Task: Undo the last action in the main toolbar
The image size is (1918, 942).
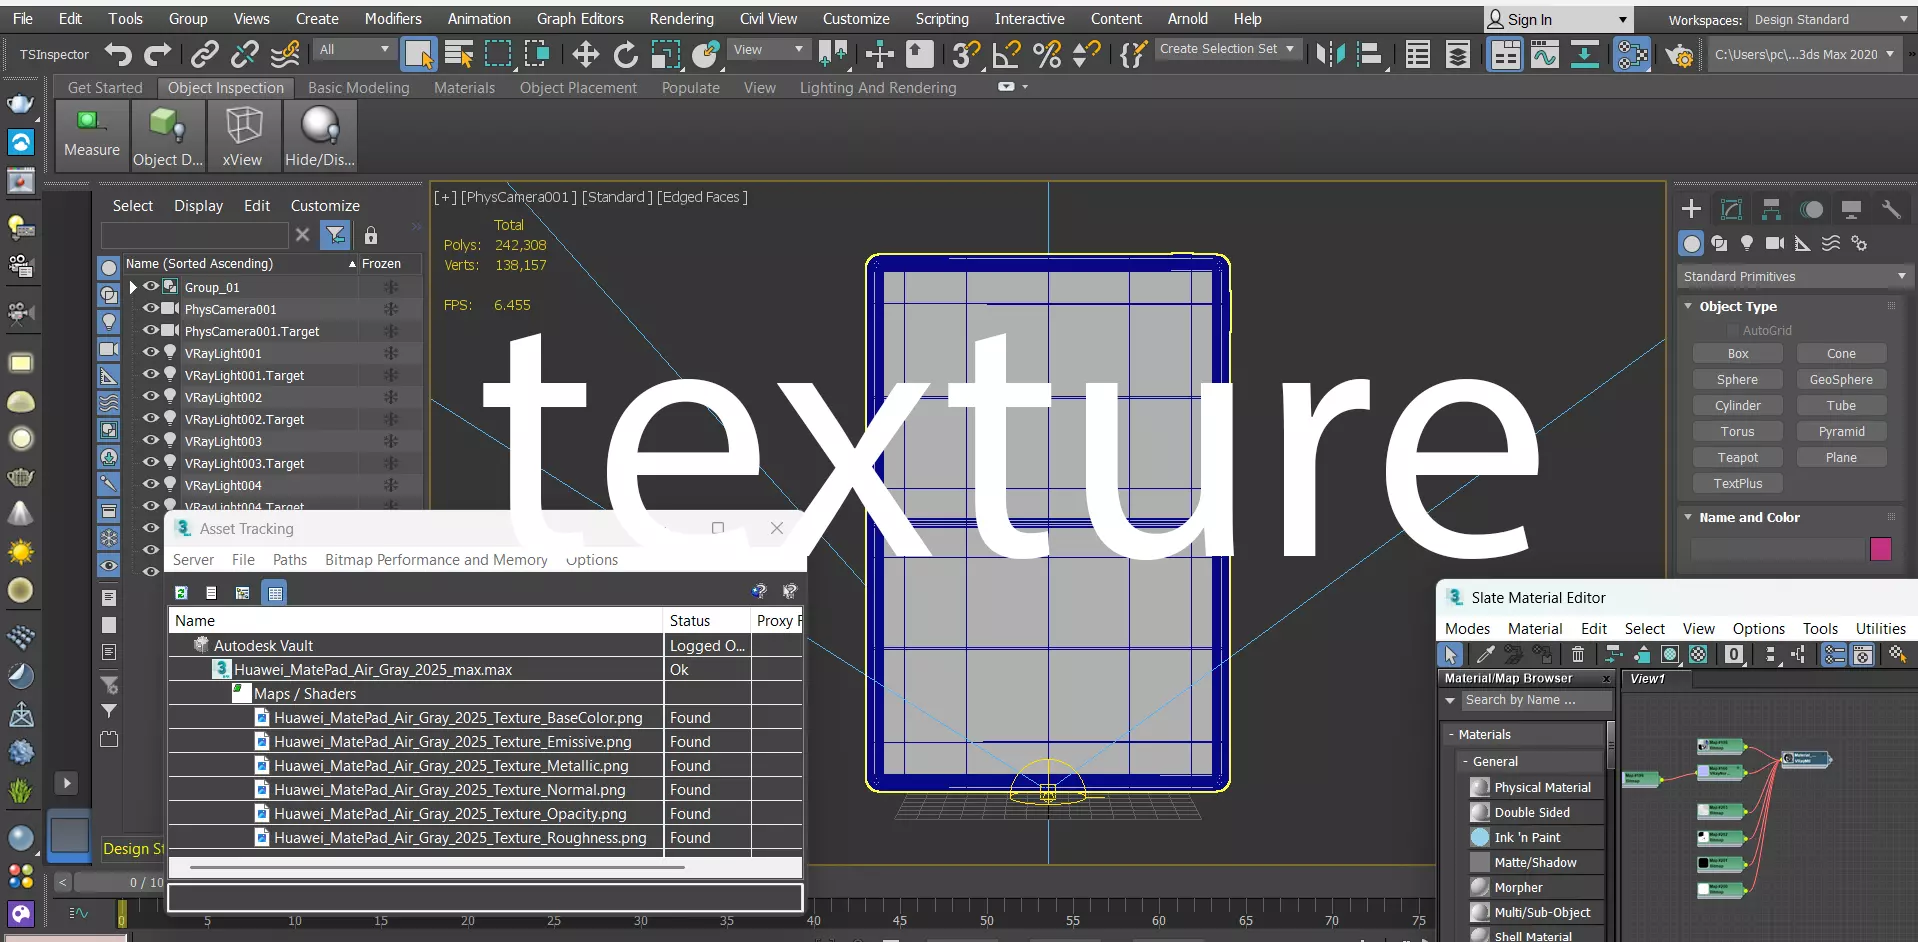Action: coord(118,54)
